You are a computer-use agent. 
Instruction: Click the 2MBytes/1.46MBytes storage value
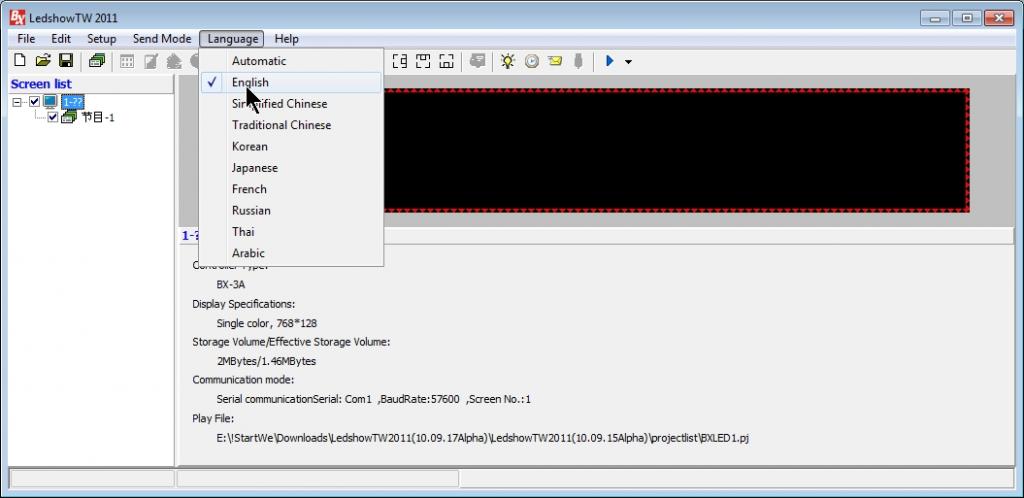[266, 361]
